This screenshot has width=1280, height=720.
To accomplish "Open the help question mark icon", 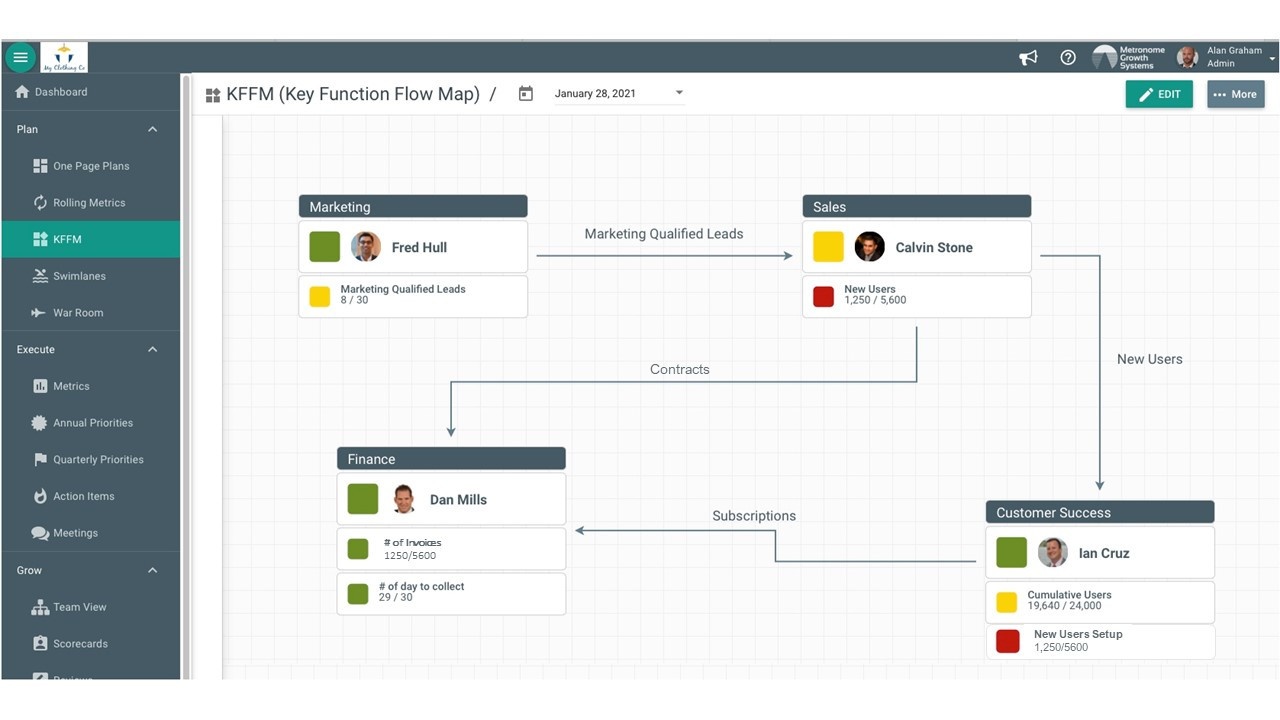I will tap(1068, 58).
